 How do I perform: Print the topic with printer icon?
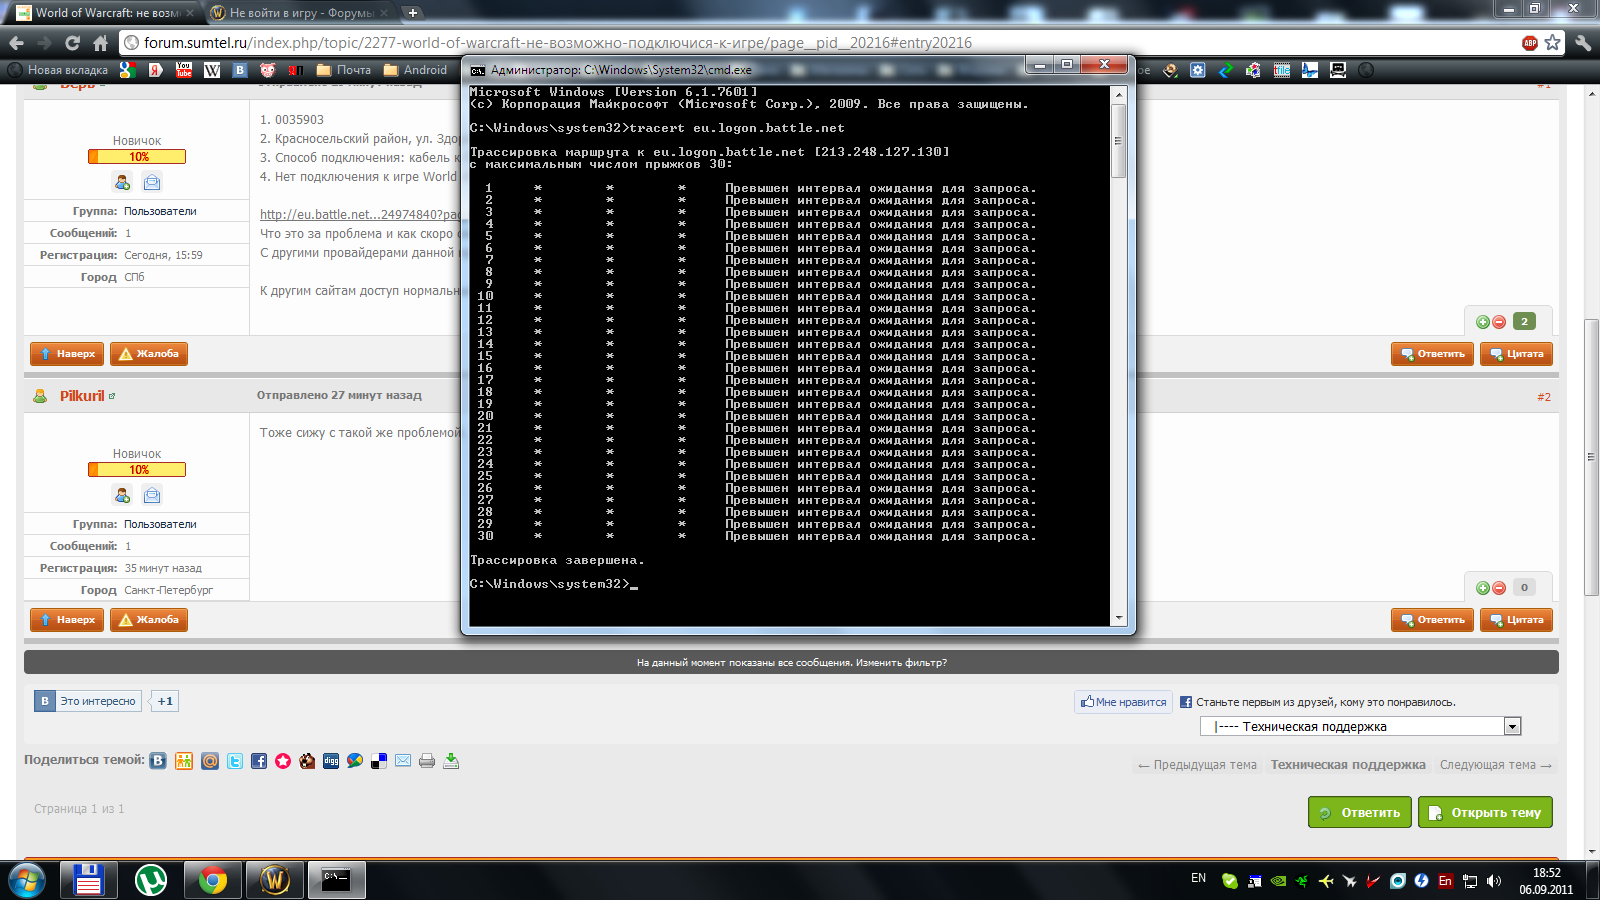coord(427,761)
